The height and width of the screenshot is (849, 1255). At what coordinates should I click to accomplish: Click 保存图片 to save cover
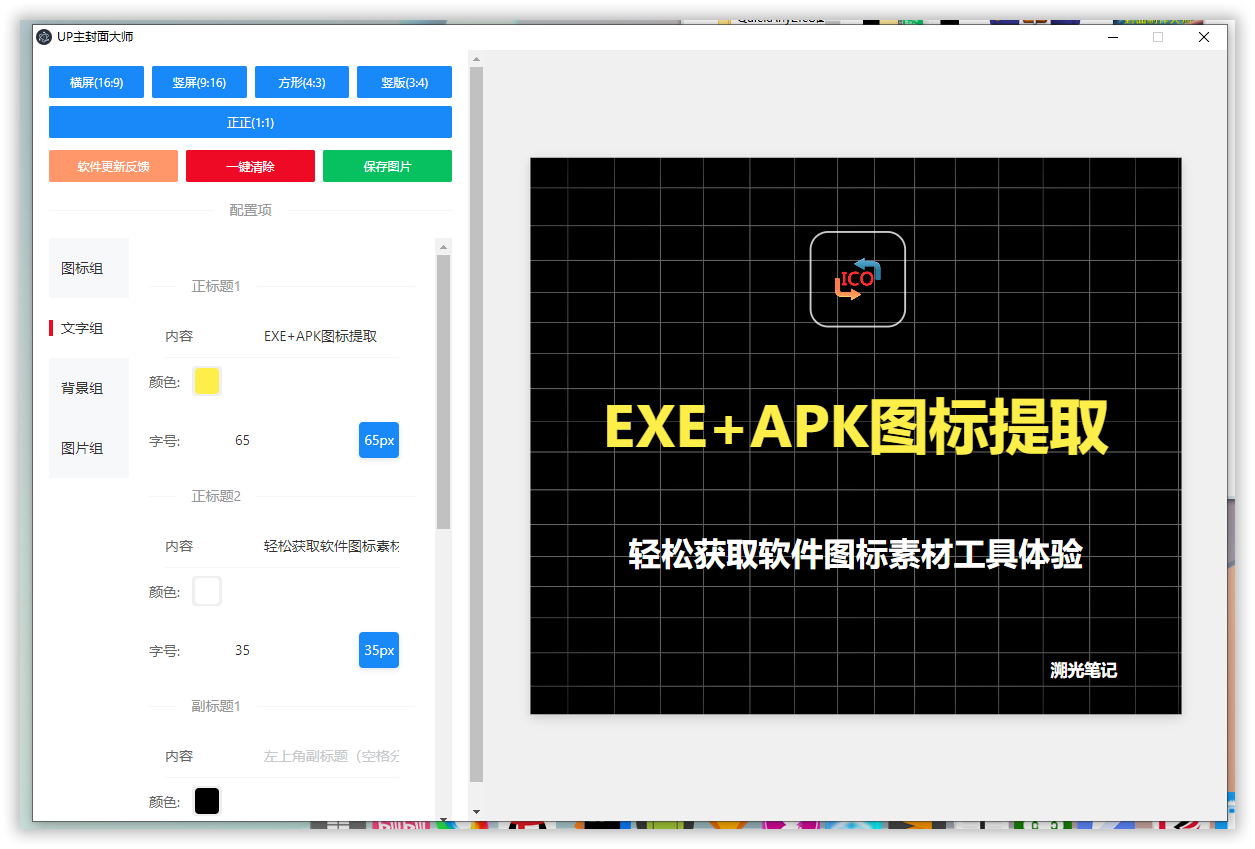click(x=387, y=166)
